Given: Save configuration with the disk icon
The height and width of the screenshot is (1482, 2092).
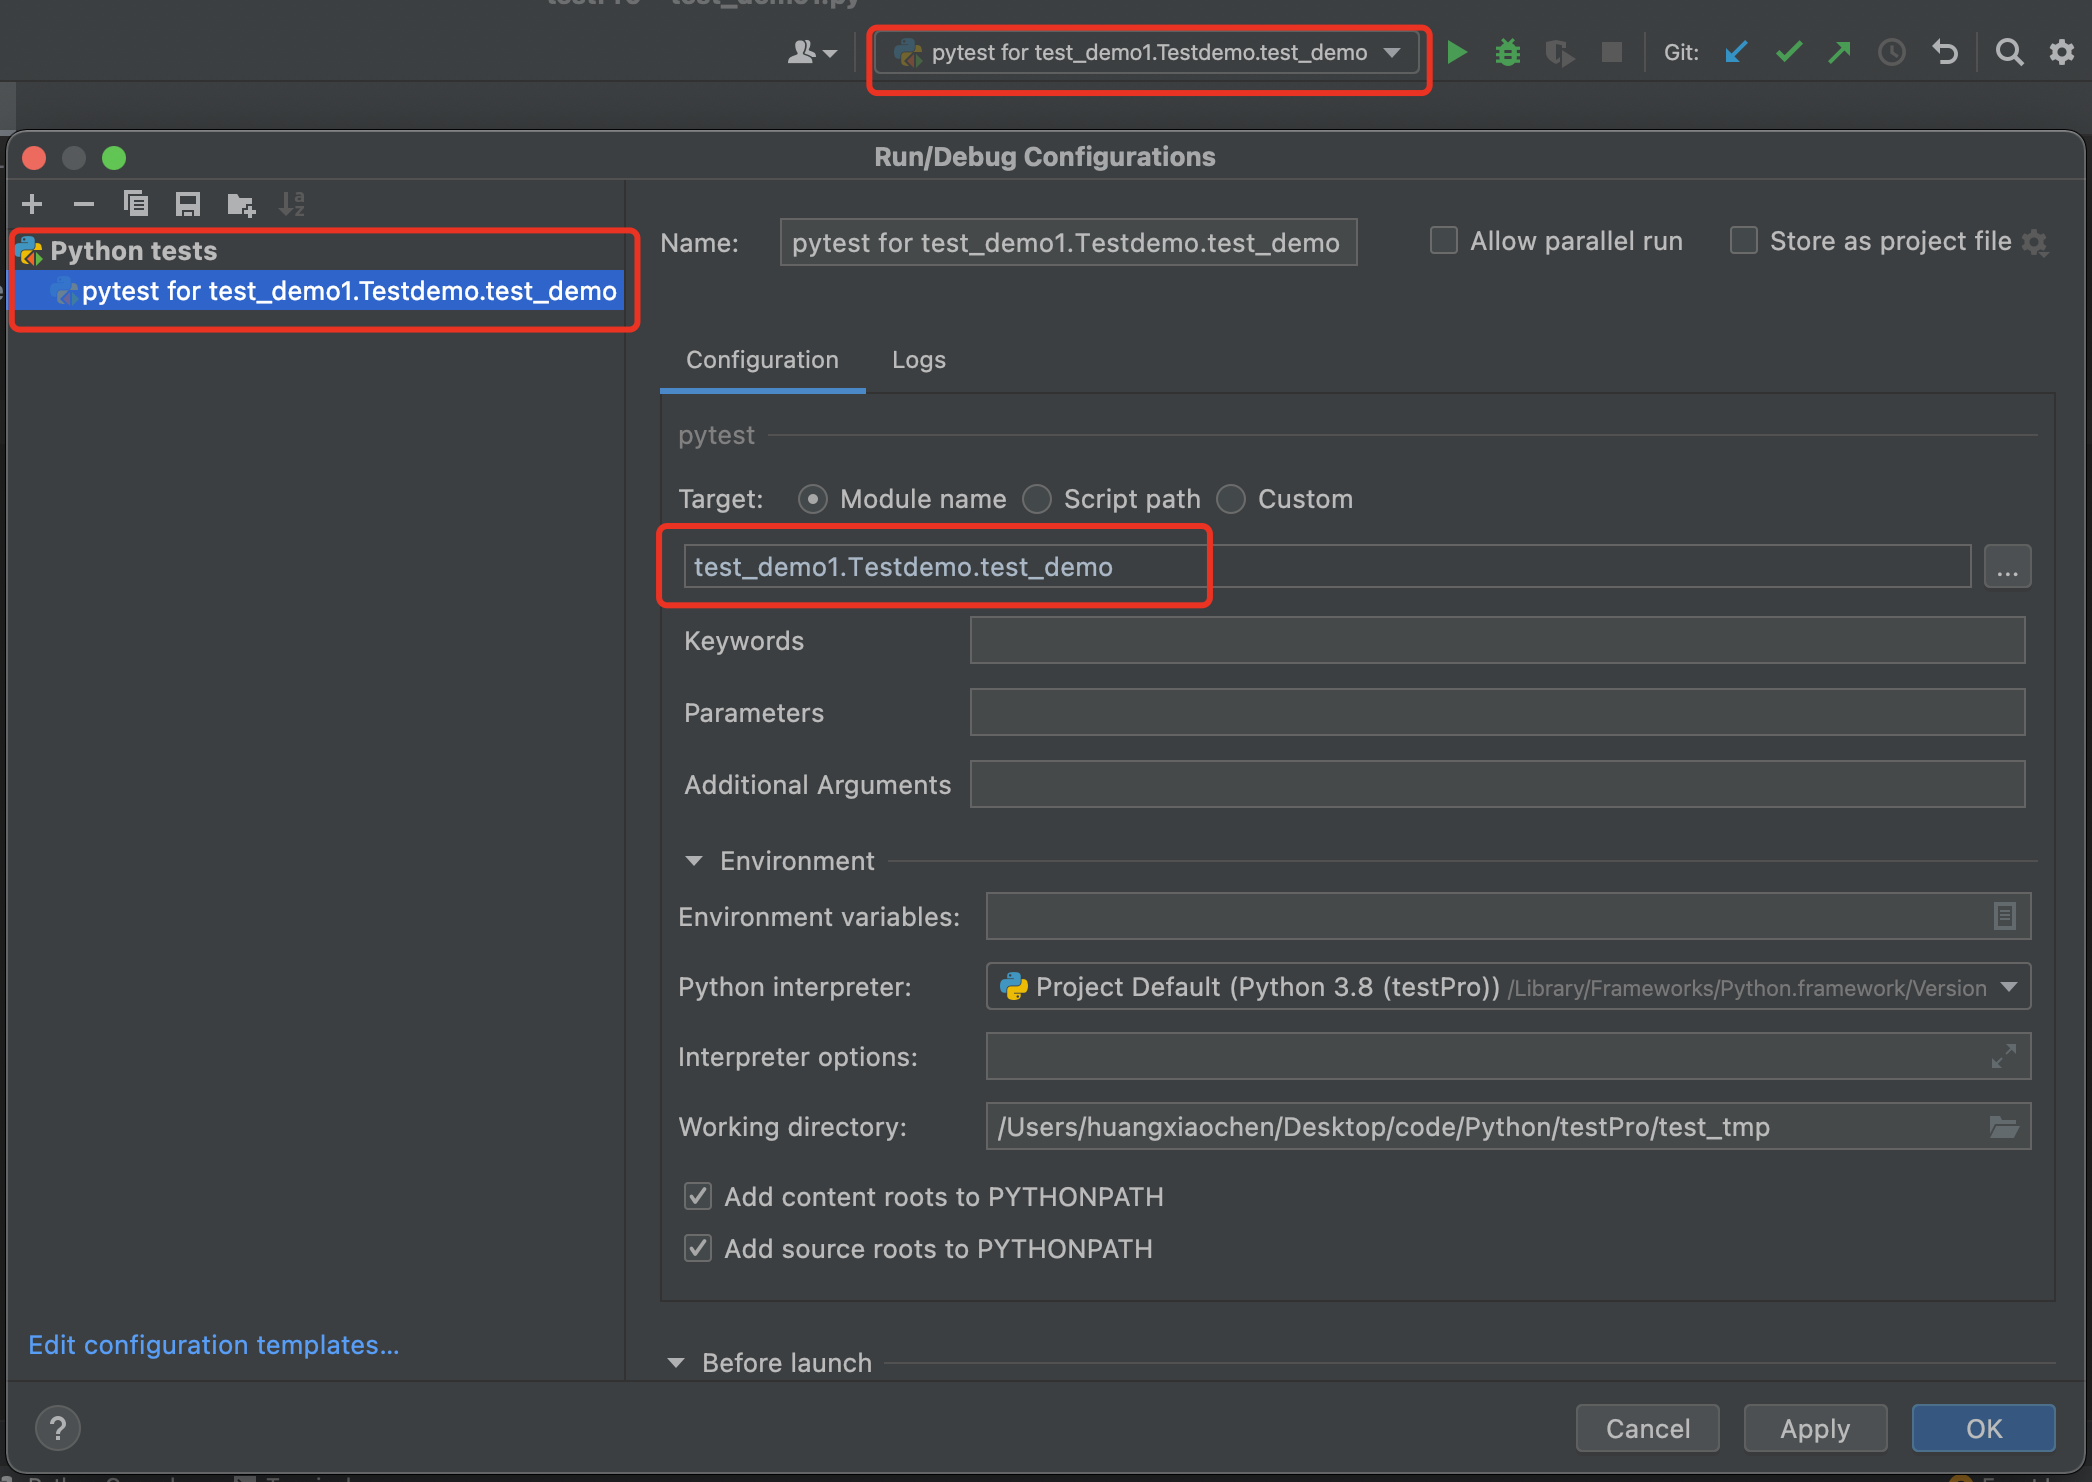Looking at the screenshot, I should (x=188, y=204).
